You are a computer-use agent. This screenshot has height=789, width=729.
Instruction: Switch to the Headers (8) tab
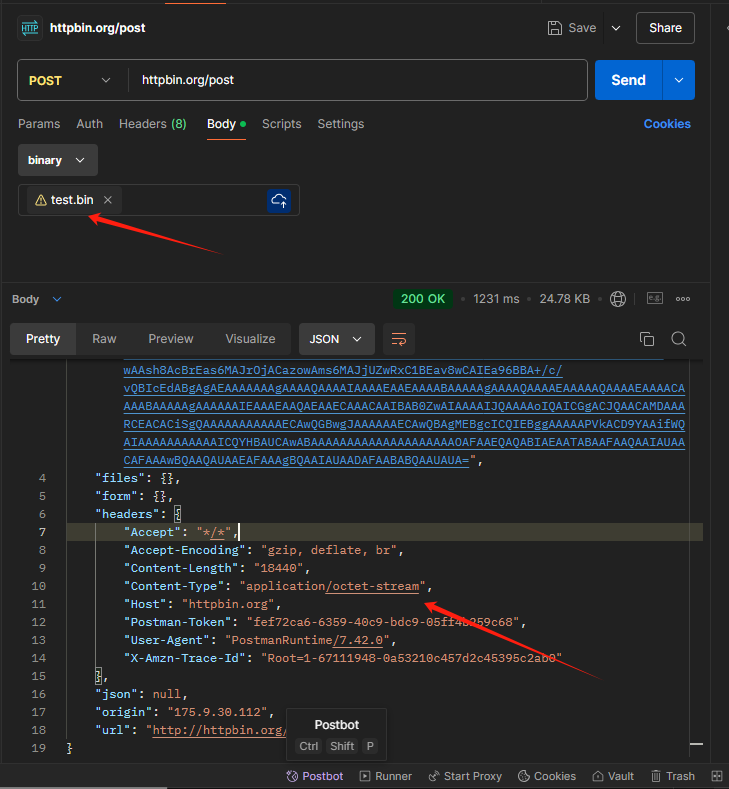(152, 124)
